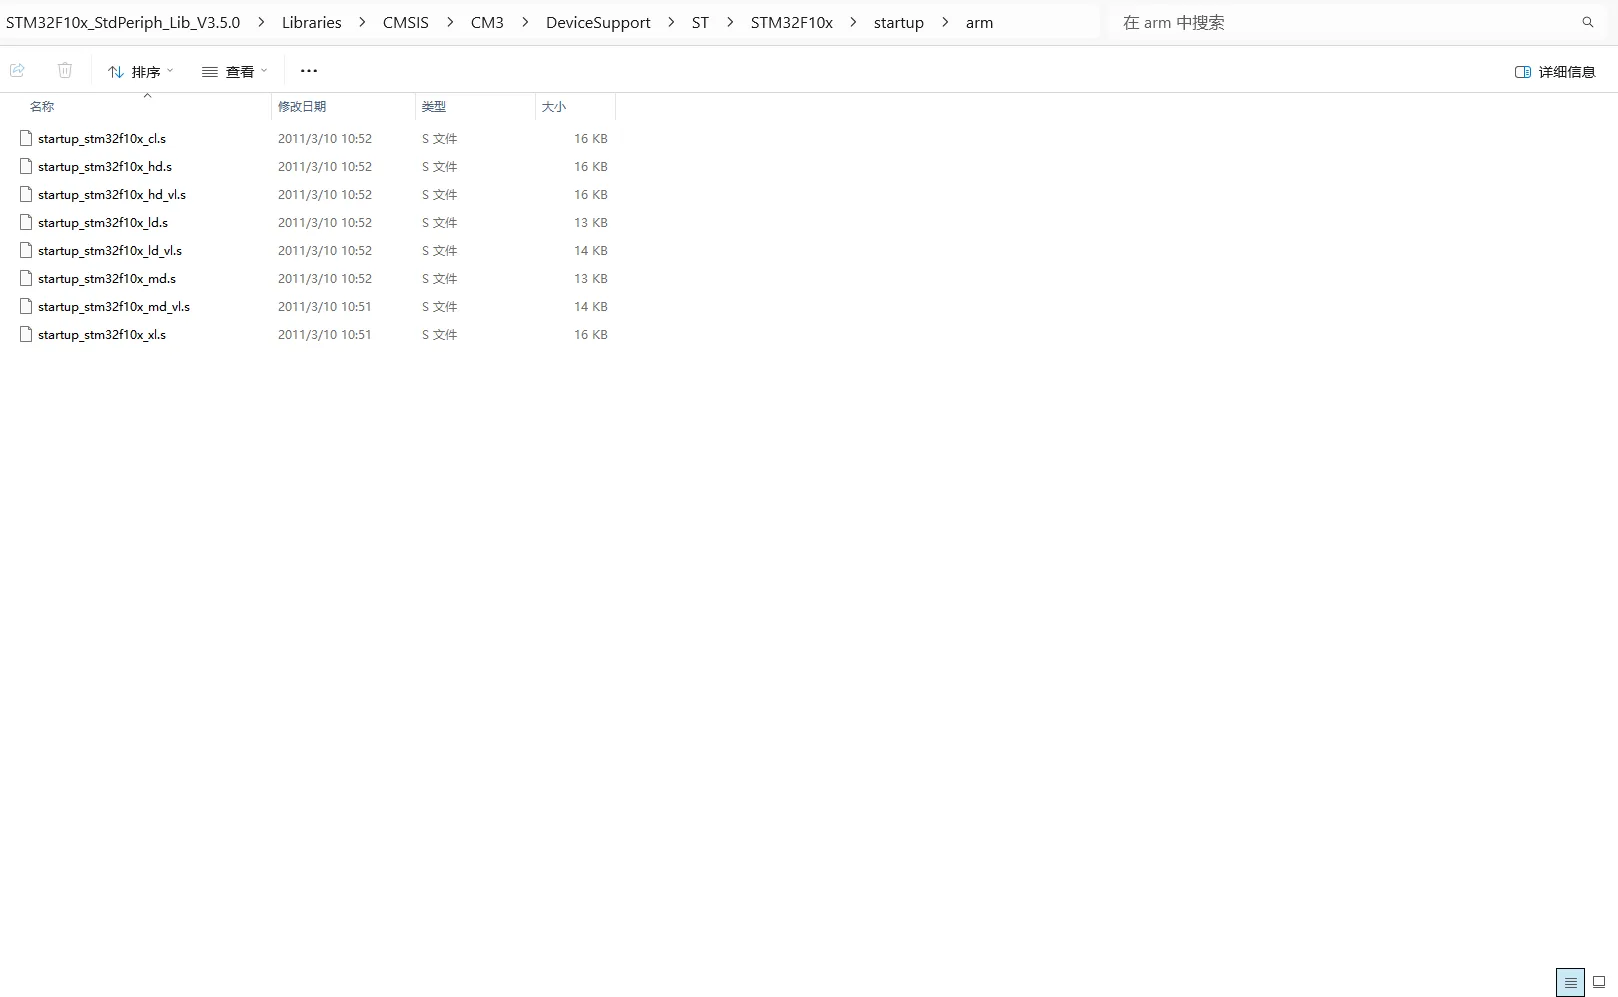Viewport: 1618px width, 997px height.
Task: Select the file icon beside startup_stm32f10x_xl.s
Action: click(x=26, y=334)
